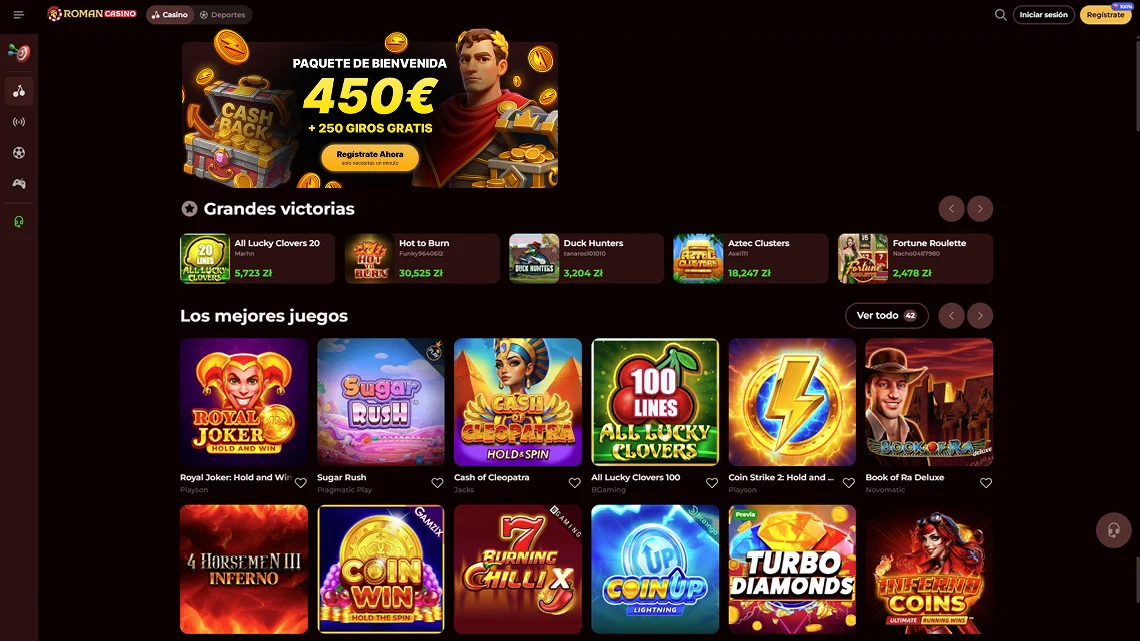The height and width of the screenshot is (641, 1140).
Task: Open the floating live chat headset button
Action: [1113, 530]
